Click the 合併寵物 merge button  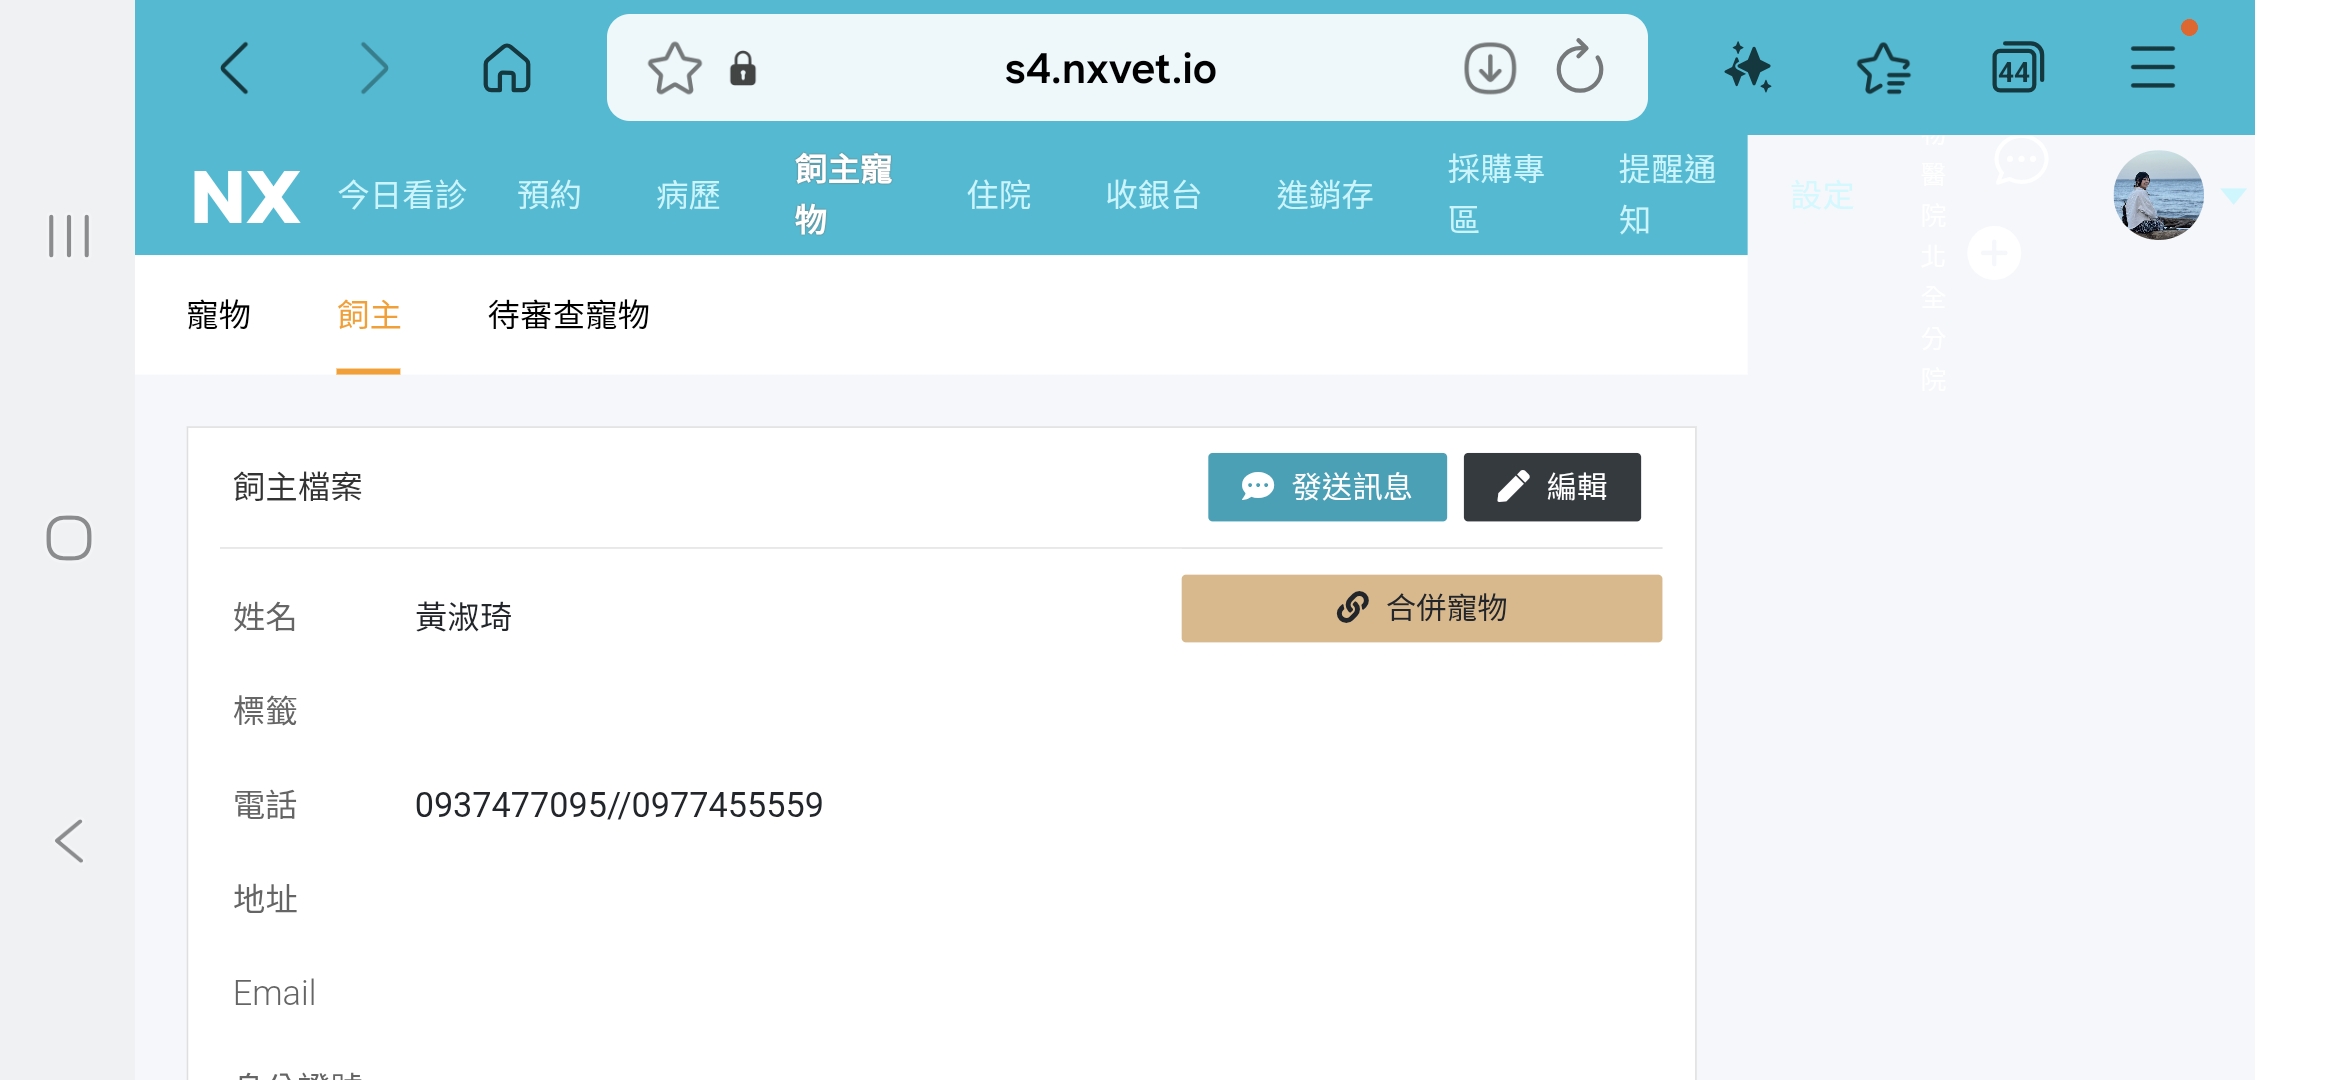1421,608
